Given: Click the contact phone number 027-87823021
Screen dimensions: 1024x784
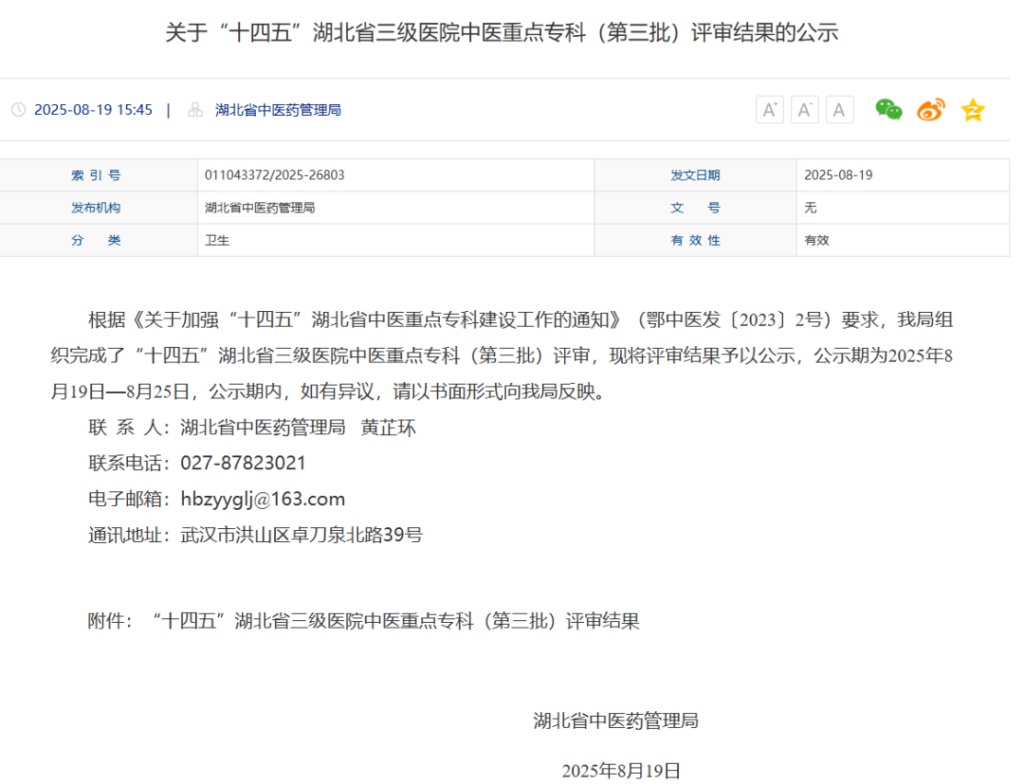Looking at the screenshot, I should click(243, 463).
